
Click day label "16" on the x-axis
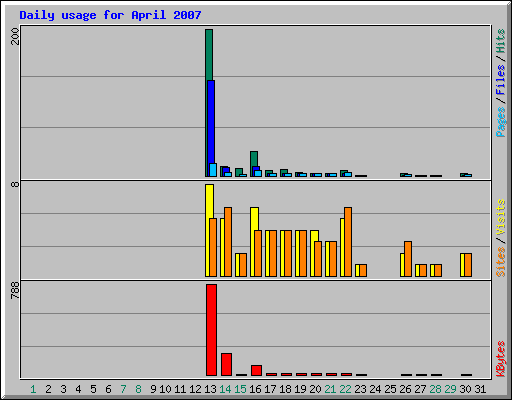tap(255, 389)
